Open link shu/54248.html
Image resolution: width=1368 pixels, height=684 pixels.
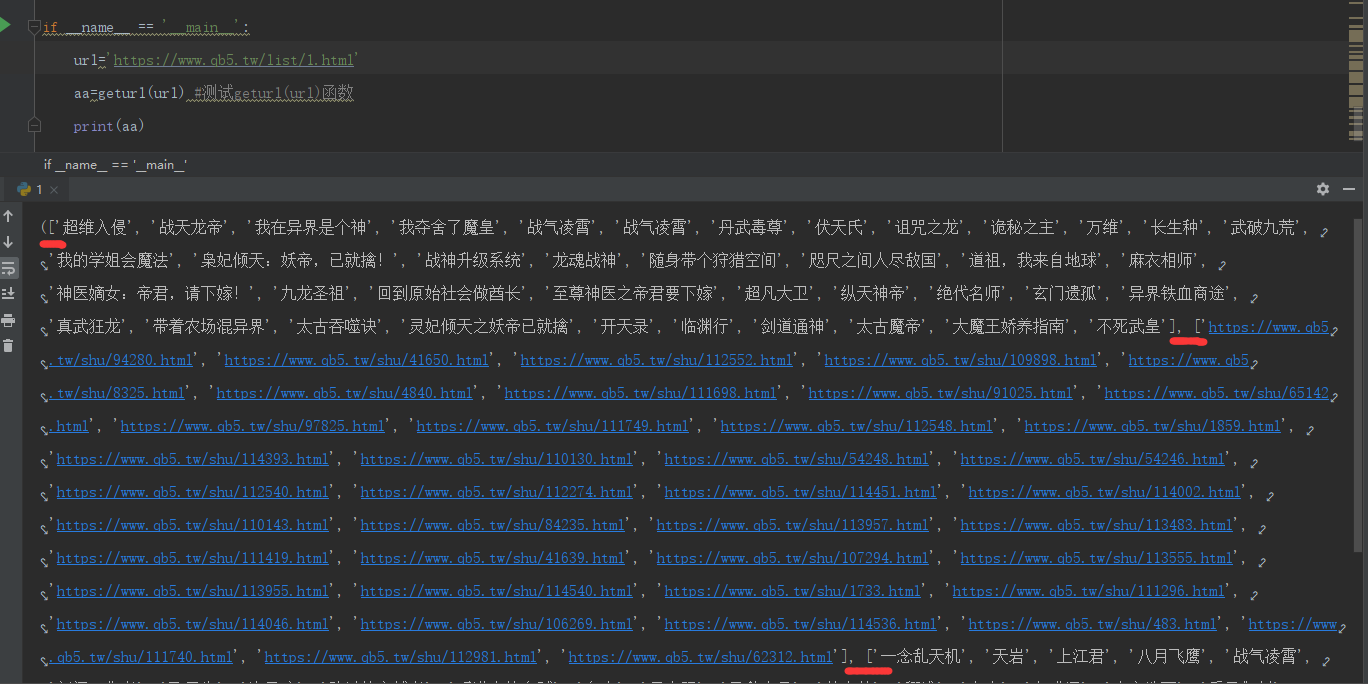point(797,459)
